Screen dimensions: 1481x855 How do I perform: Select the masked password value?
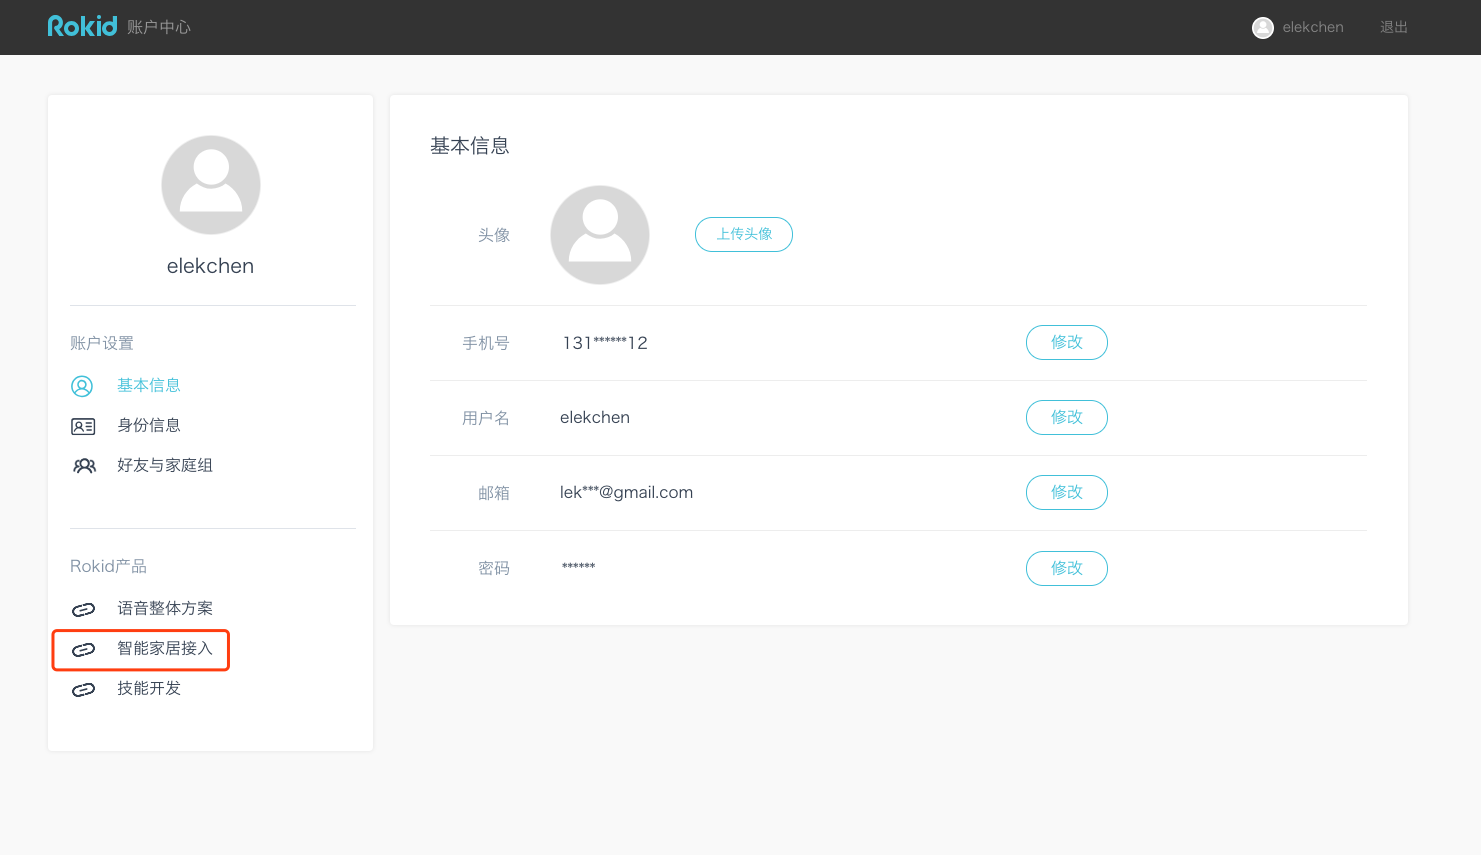point(578,566)
